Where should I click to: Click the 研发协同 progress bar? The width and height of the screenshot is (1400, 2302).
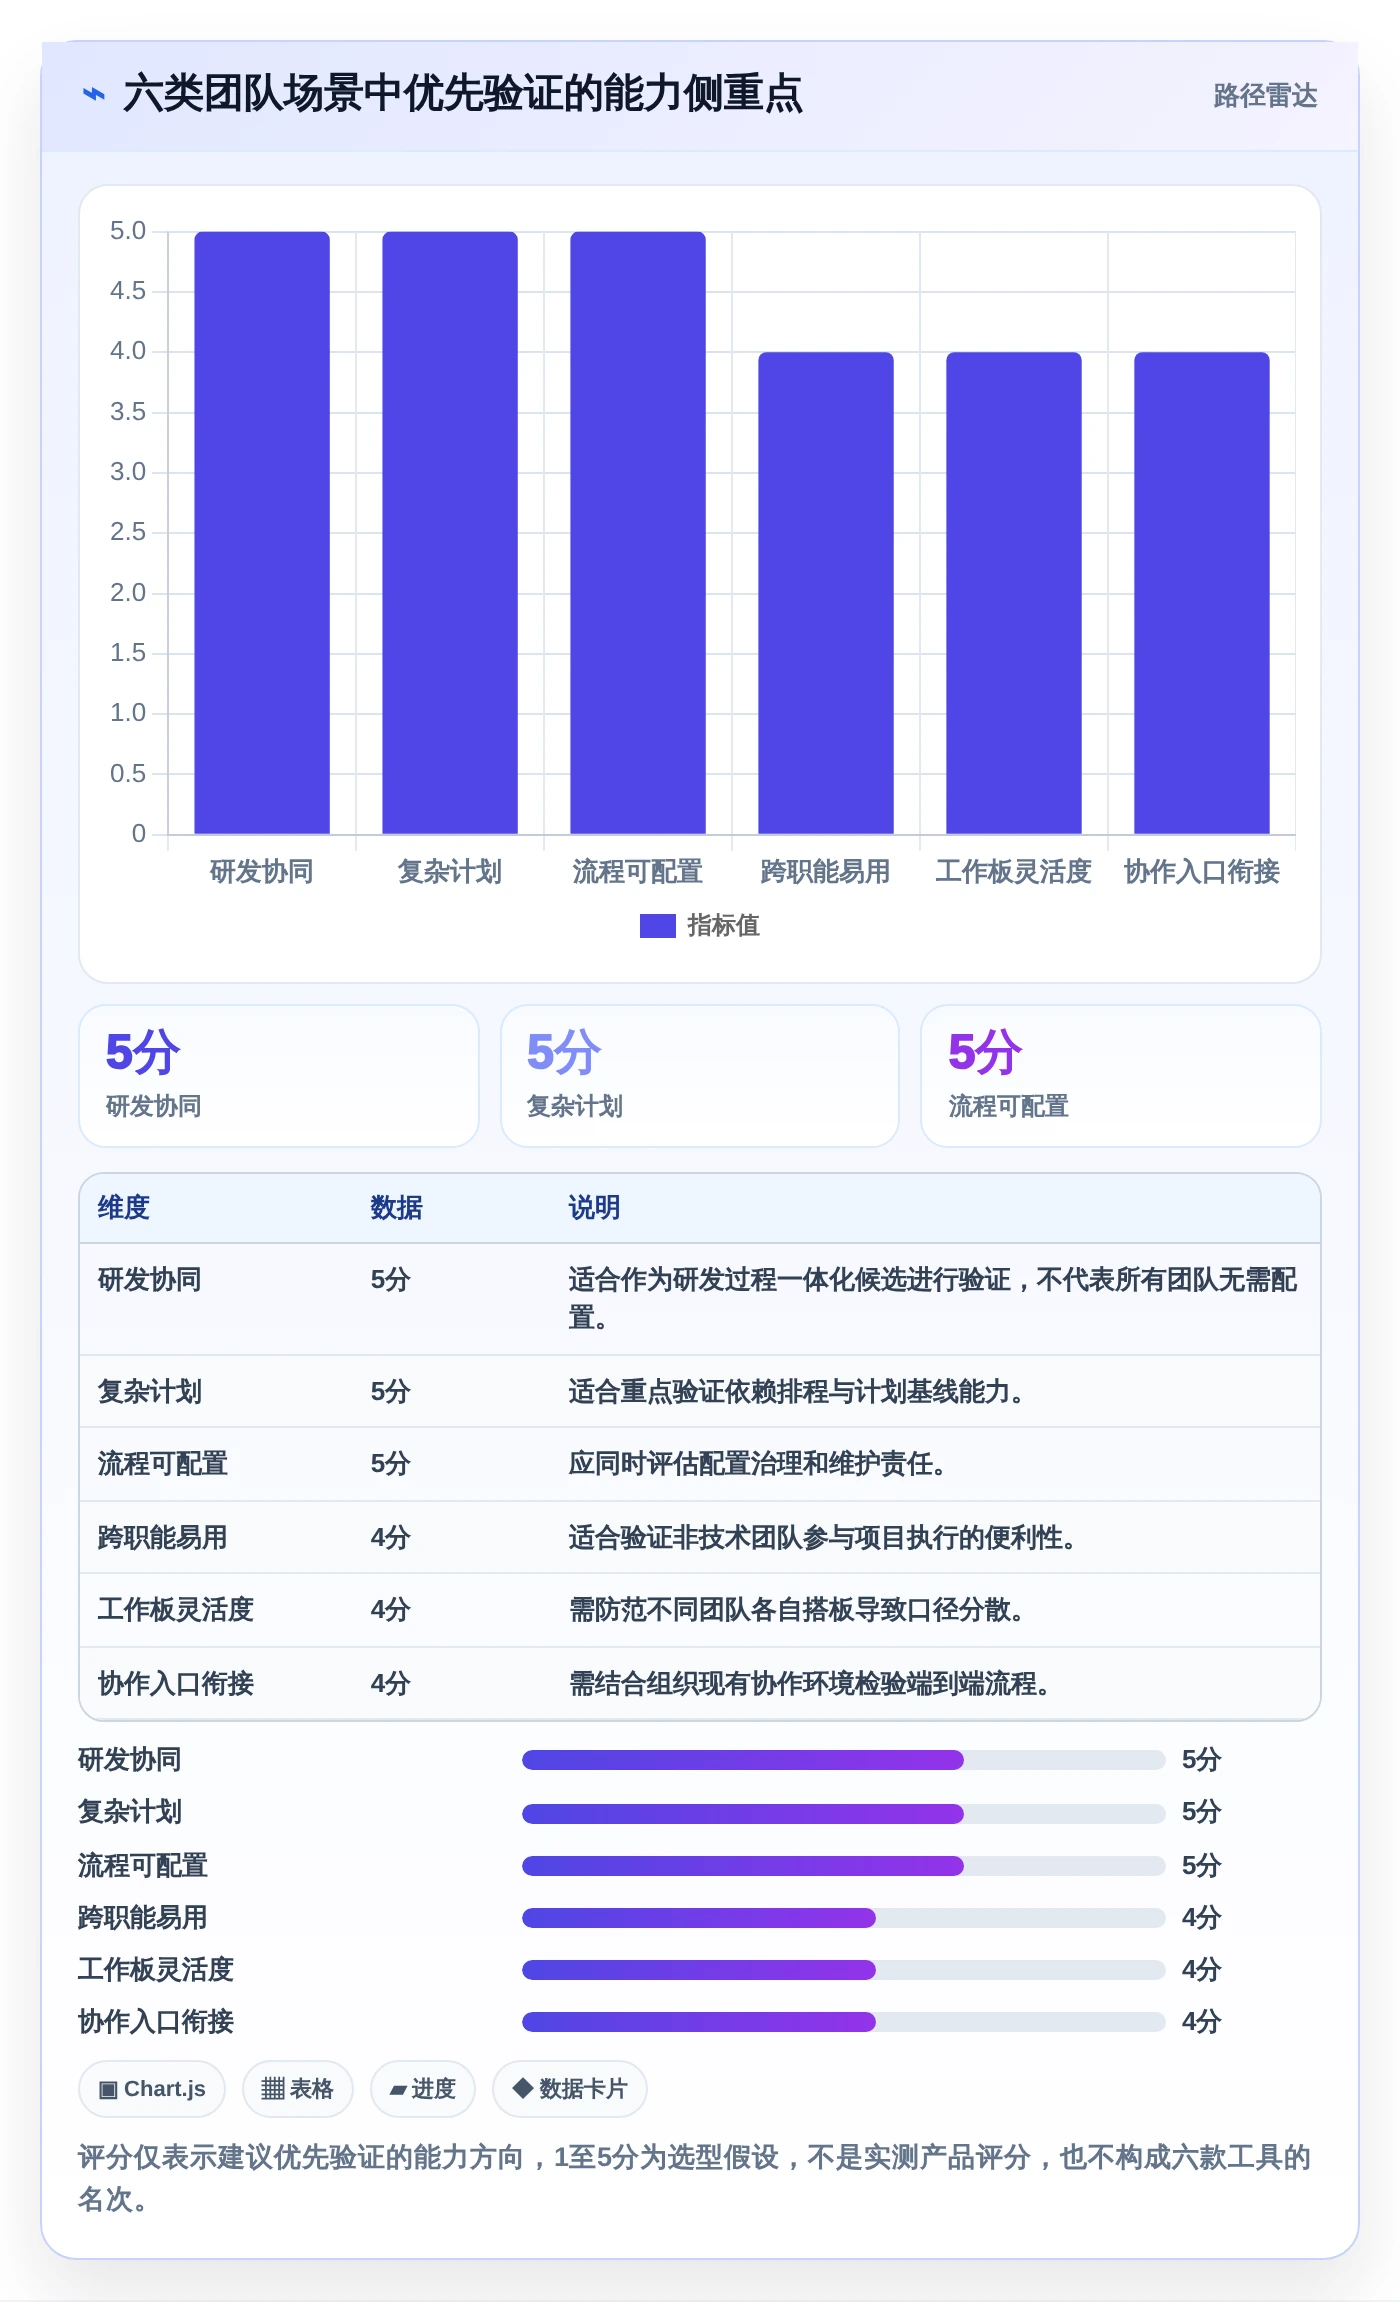click(x=844, y=1760)
